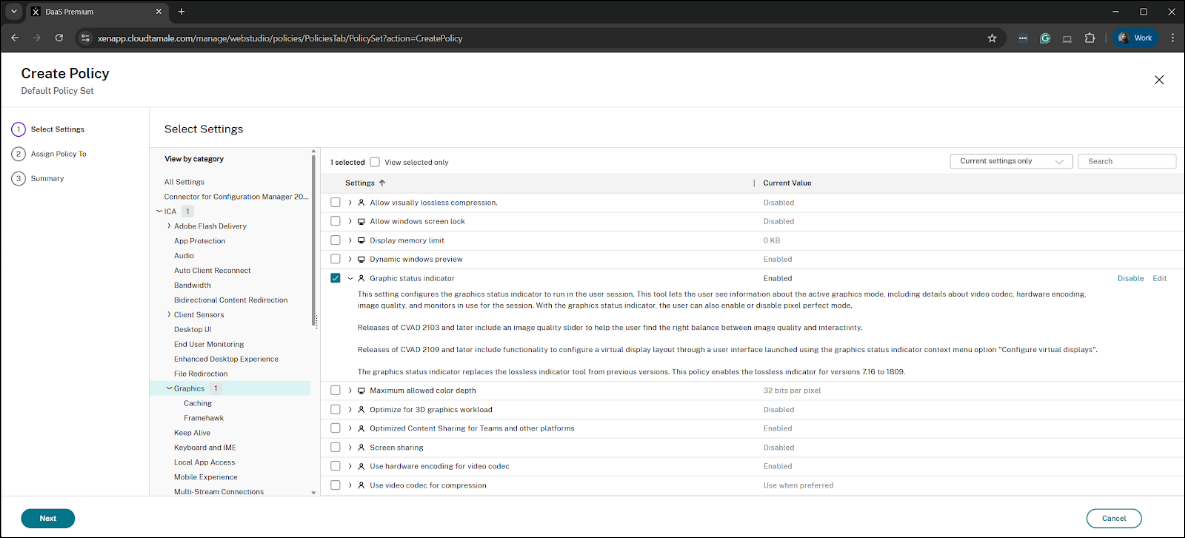
Task: Open the Work browser profile
Action: 1135,38
